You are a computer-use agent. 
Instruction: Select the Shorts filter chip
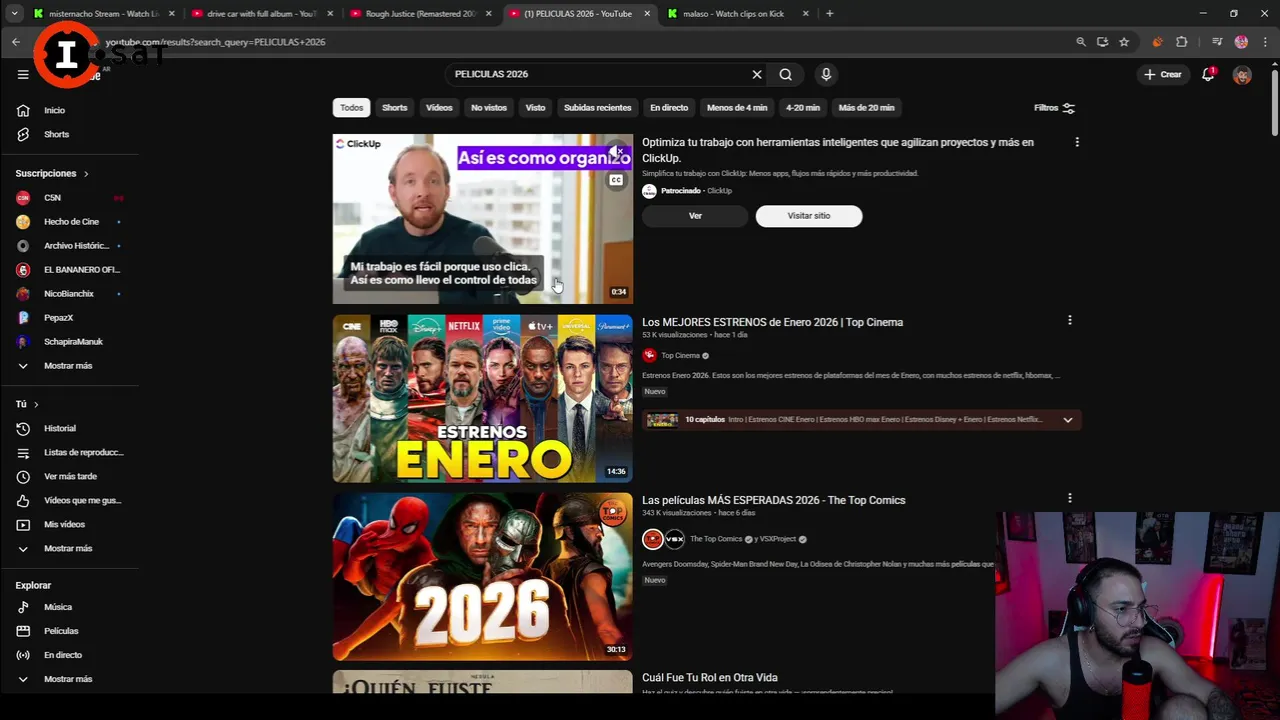pos(395,107)
